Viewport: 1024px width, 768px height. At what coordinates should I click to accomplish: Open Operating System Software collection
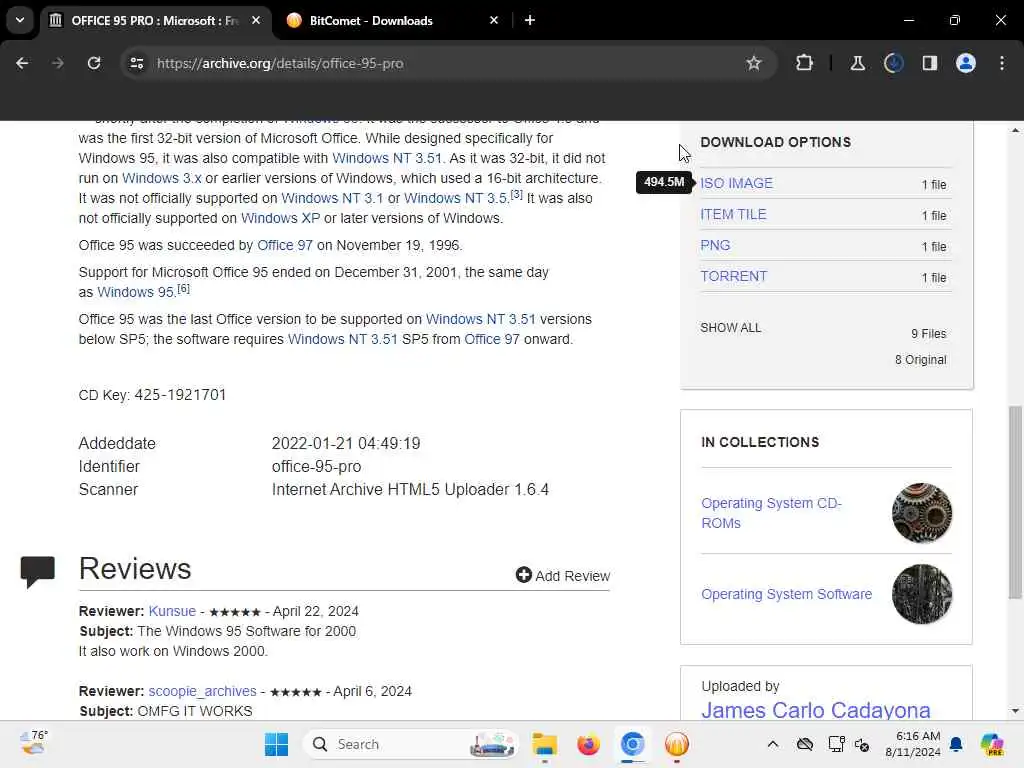(x=786, y=594)
